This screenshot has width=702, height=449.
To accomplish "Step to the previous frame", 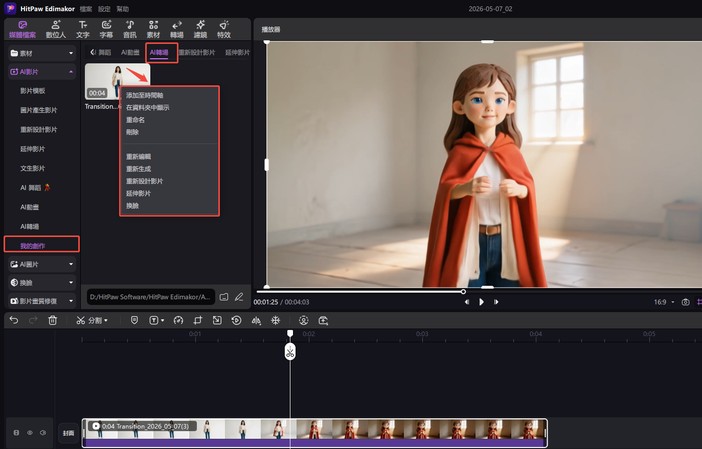I will pyautogui.click(x=467, y=302).
